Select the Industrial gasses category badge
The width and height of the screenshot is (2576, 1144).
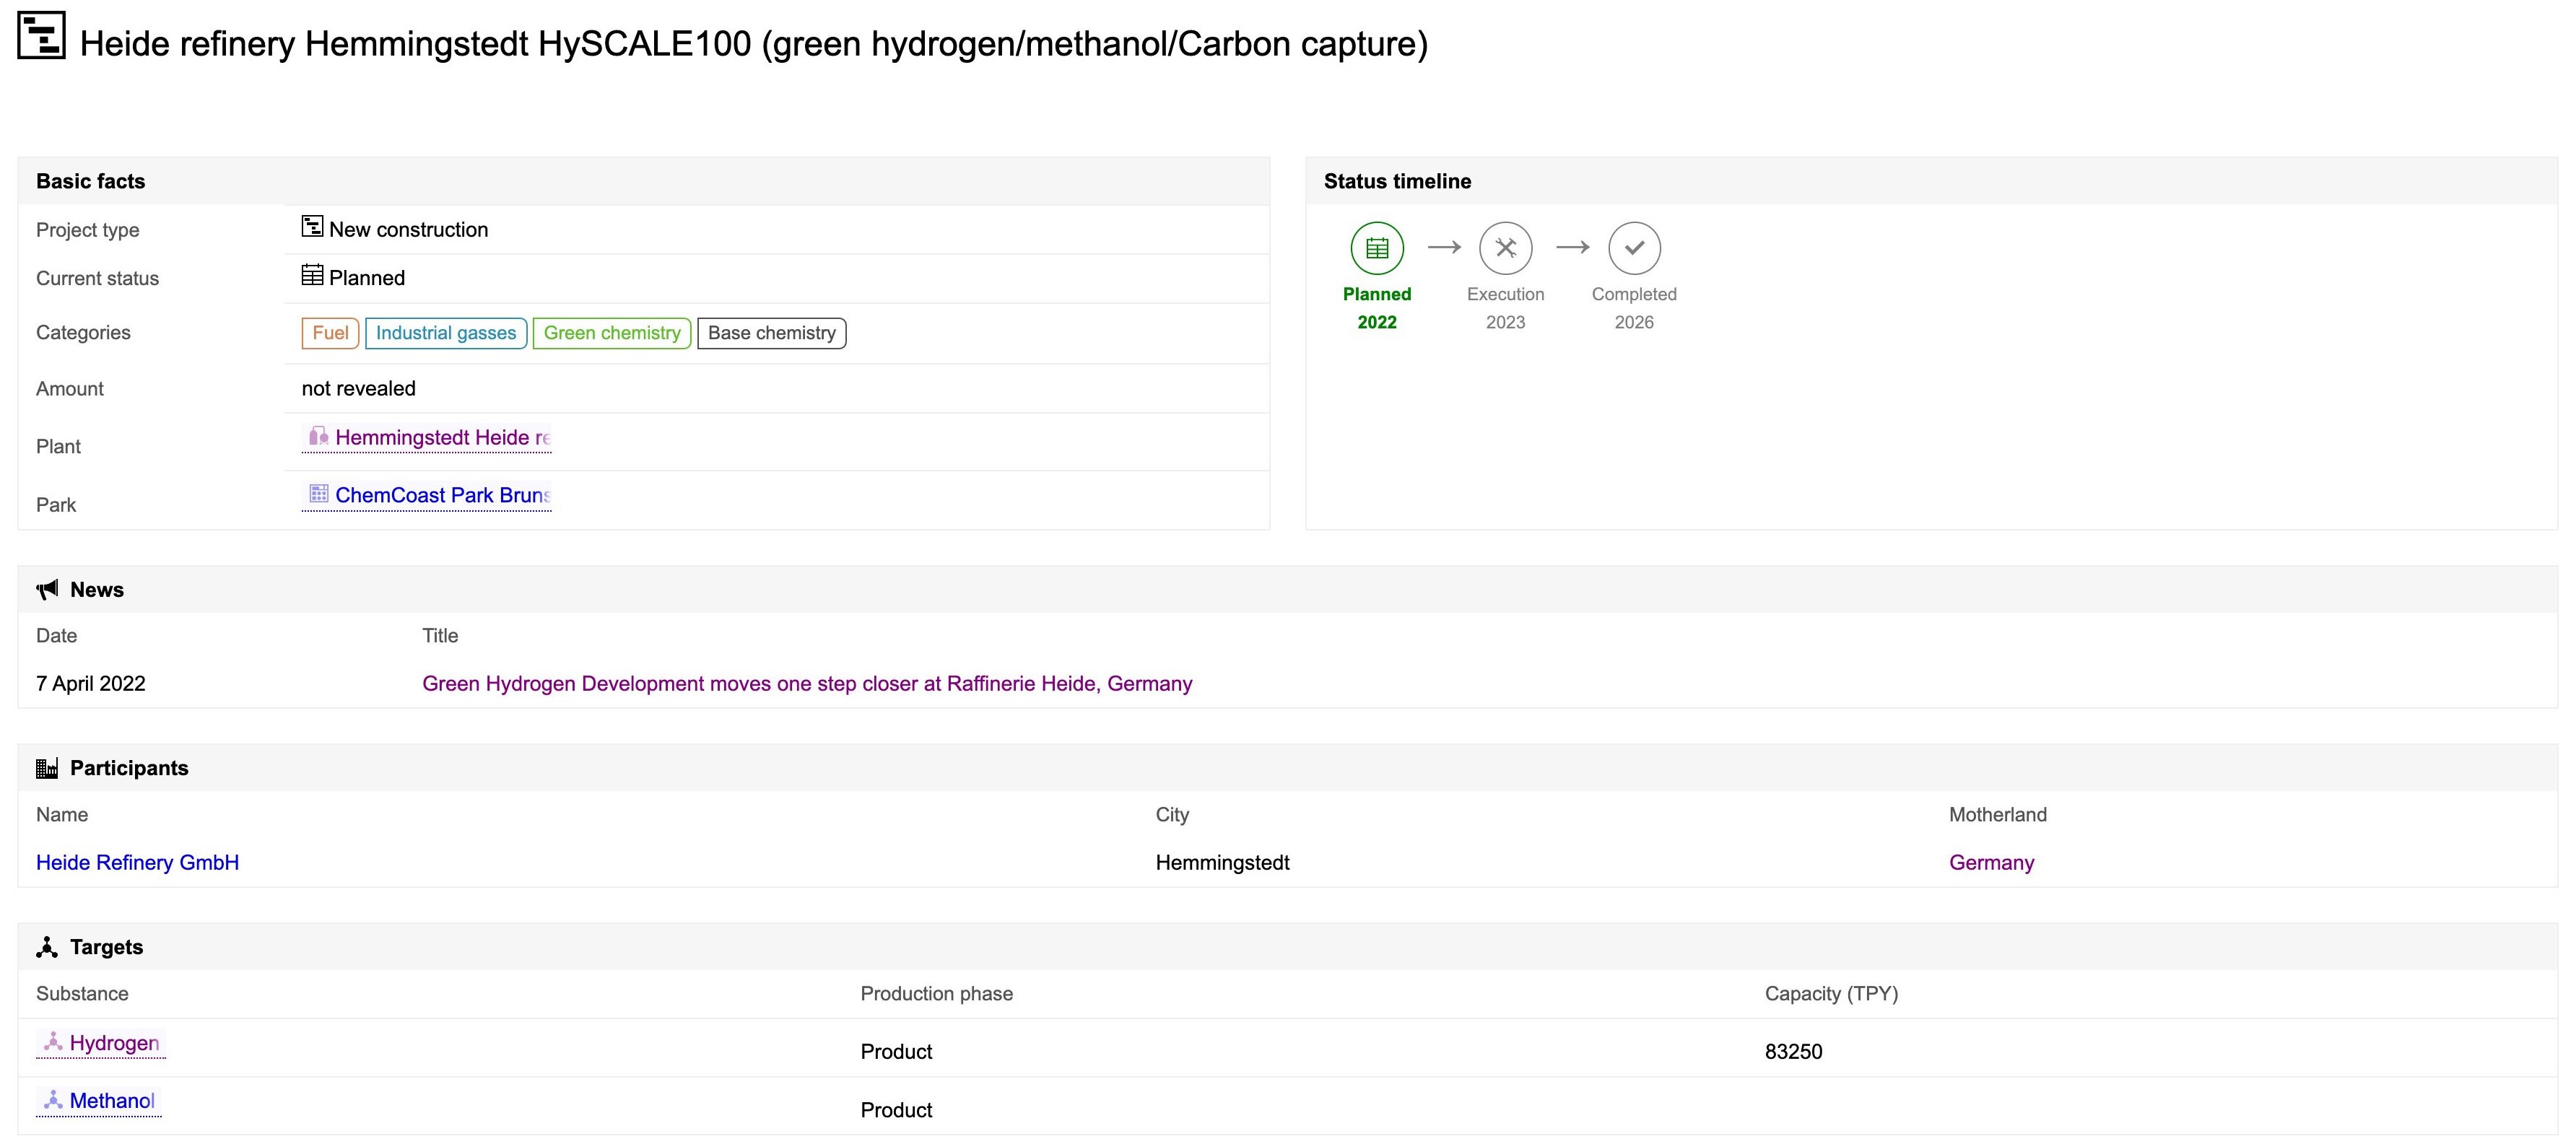point(446,333)
